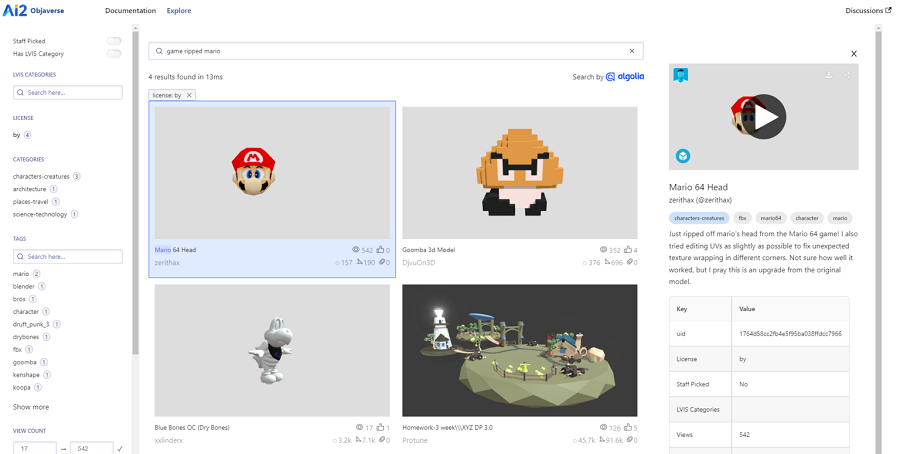This screenshot has height=454, width=900.
Task: Click the right detail panel vertical scrollbar
Action: click(x=878, y=241)
